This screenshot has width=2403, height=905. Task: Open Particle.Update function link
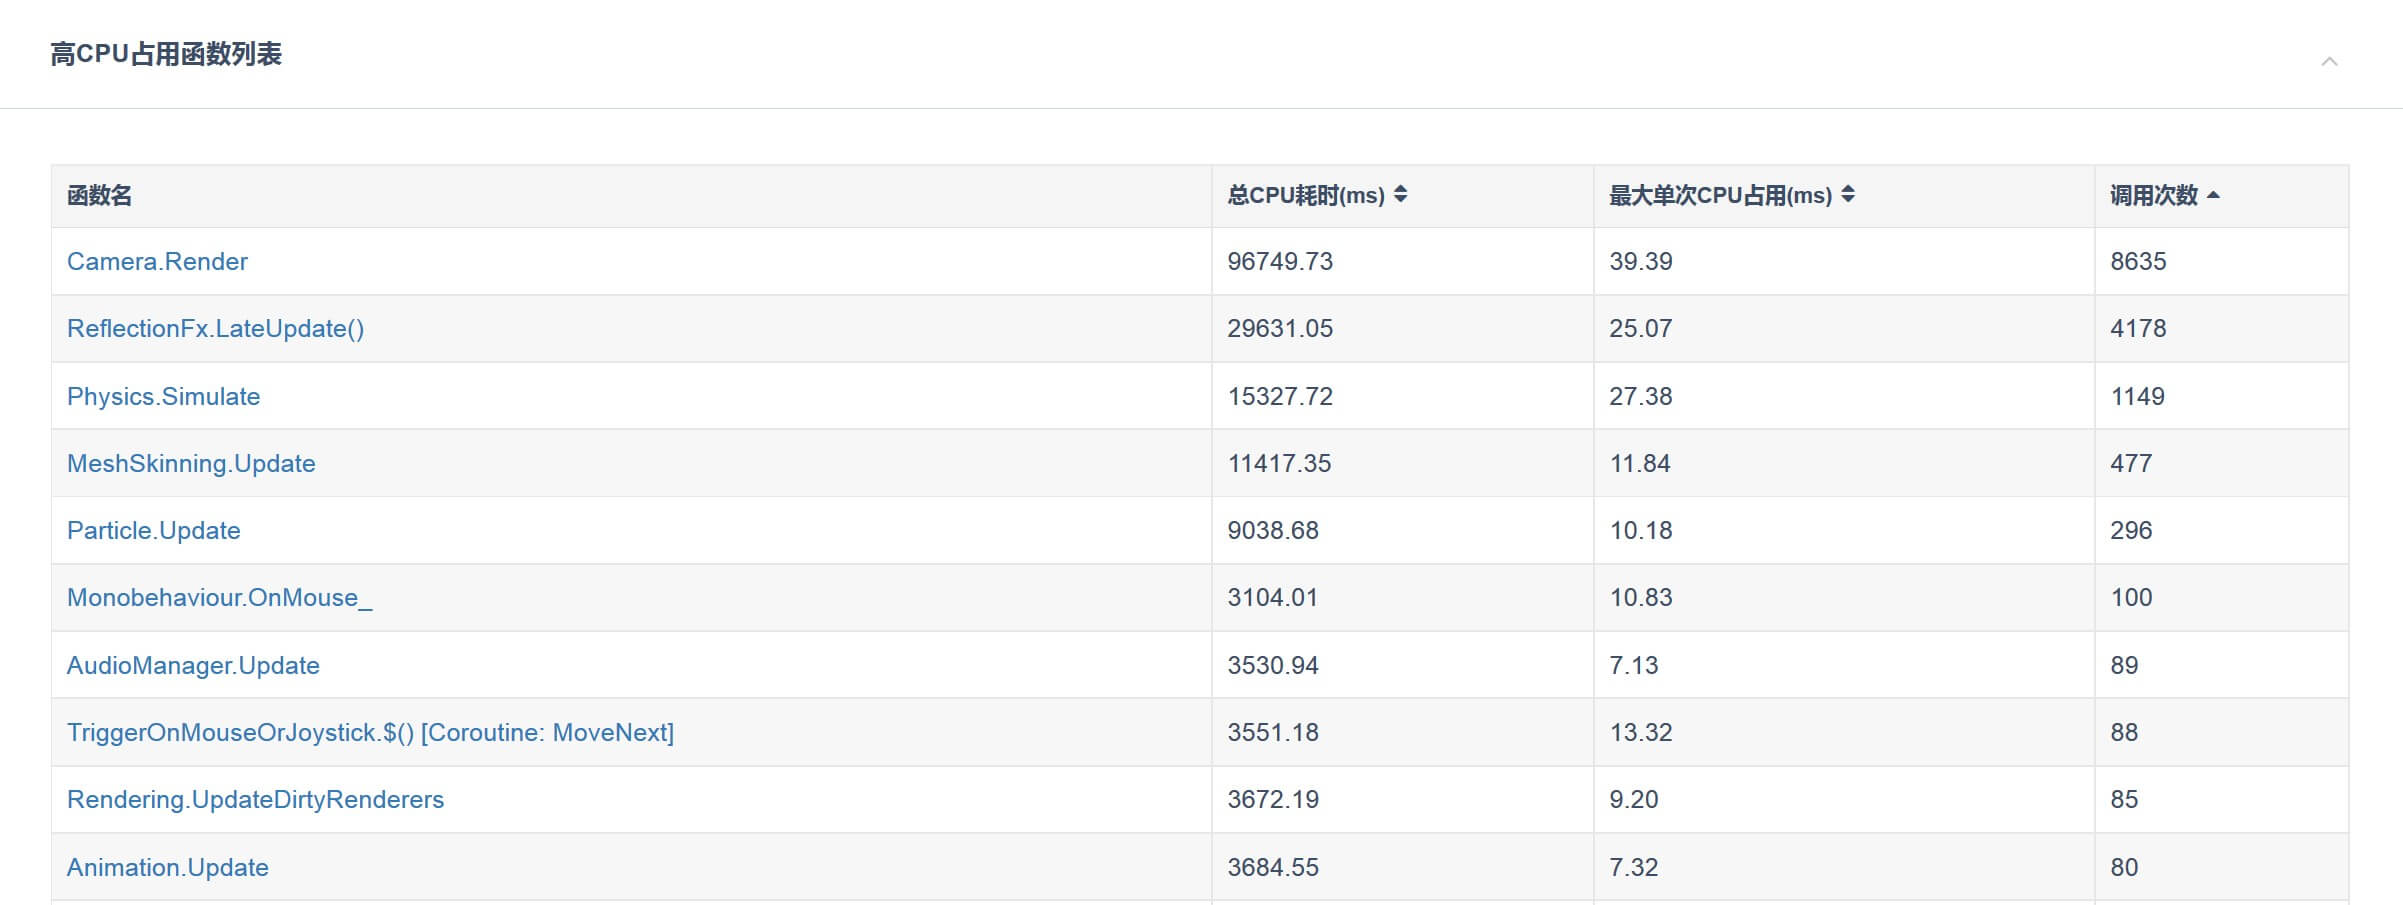pos(153,531)
